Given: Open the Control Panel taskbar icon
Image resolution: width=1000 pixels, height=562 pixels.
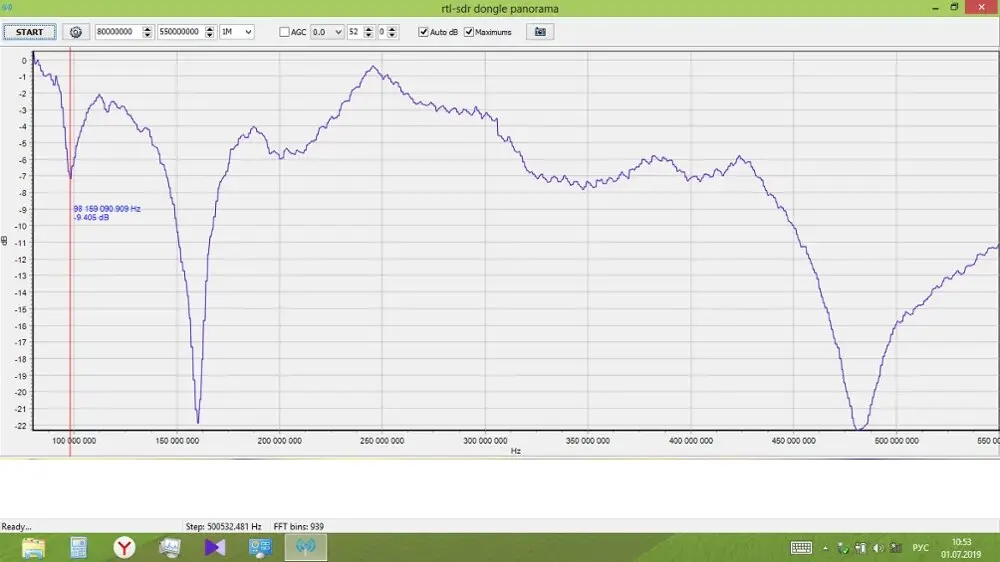Looking at the screenshot, I should coord(260,547).
